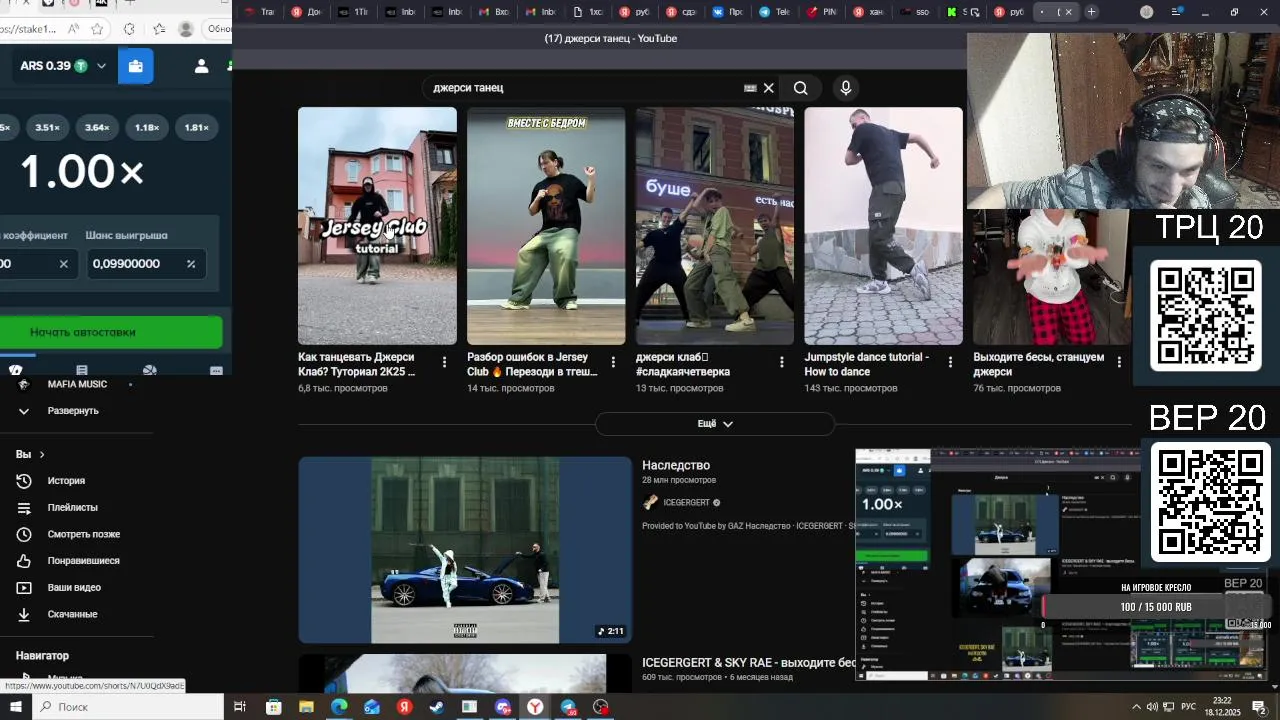This screenshot has width=1280, height=720.
Task: Click 'Навигатор' heading in sidebar
Action: click(42, 656)
